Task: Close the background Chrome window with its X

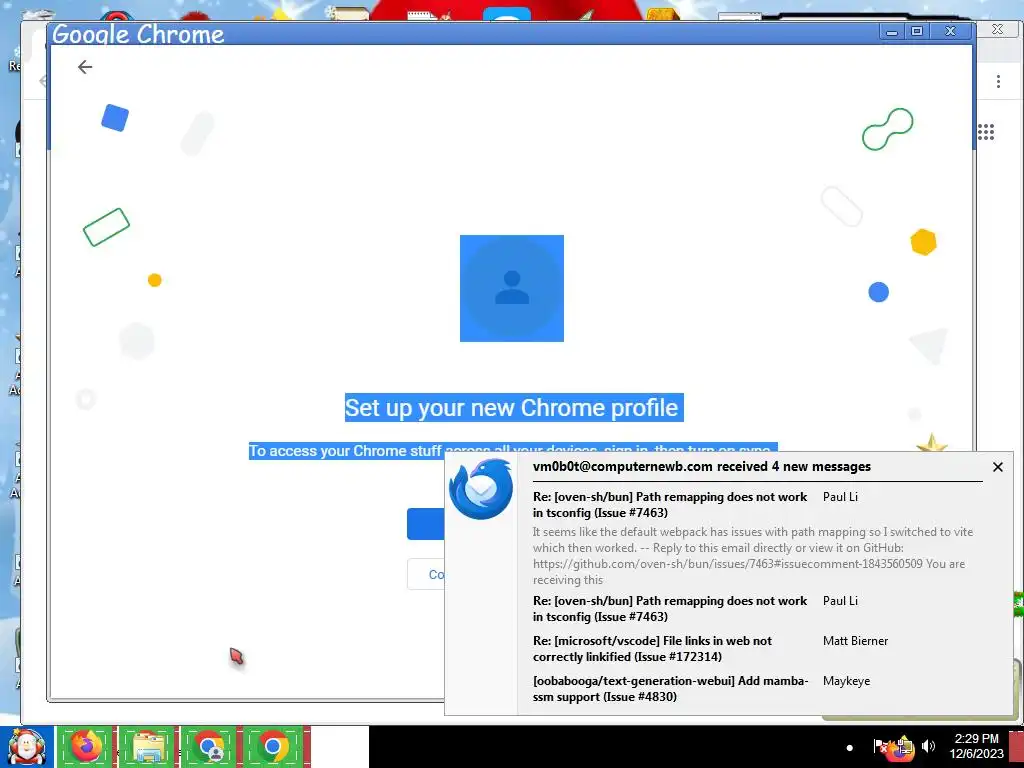Action: pos(997,29)
